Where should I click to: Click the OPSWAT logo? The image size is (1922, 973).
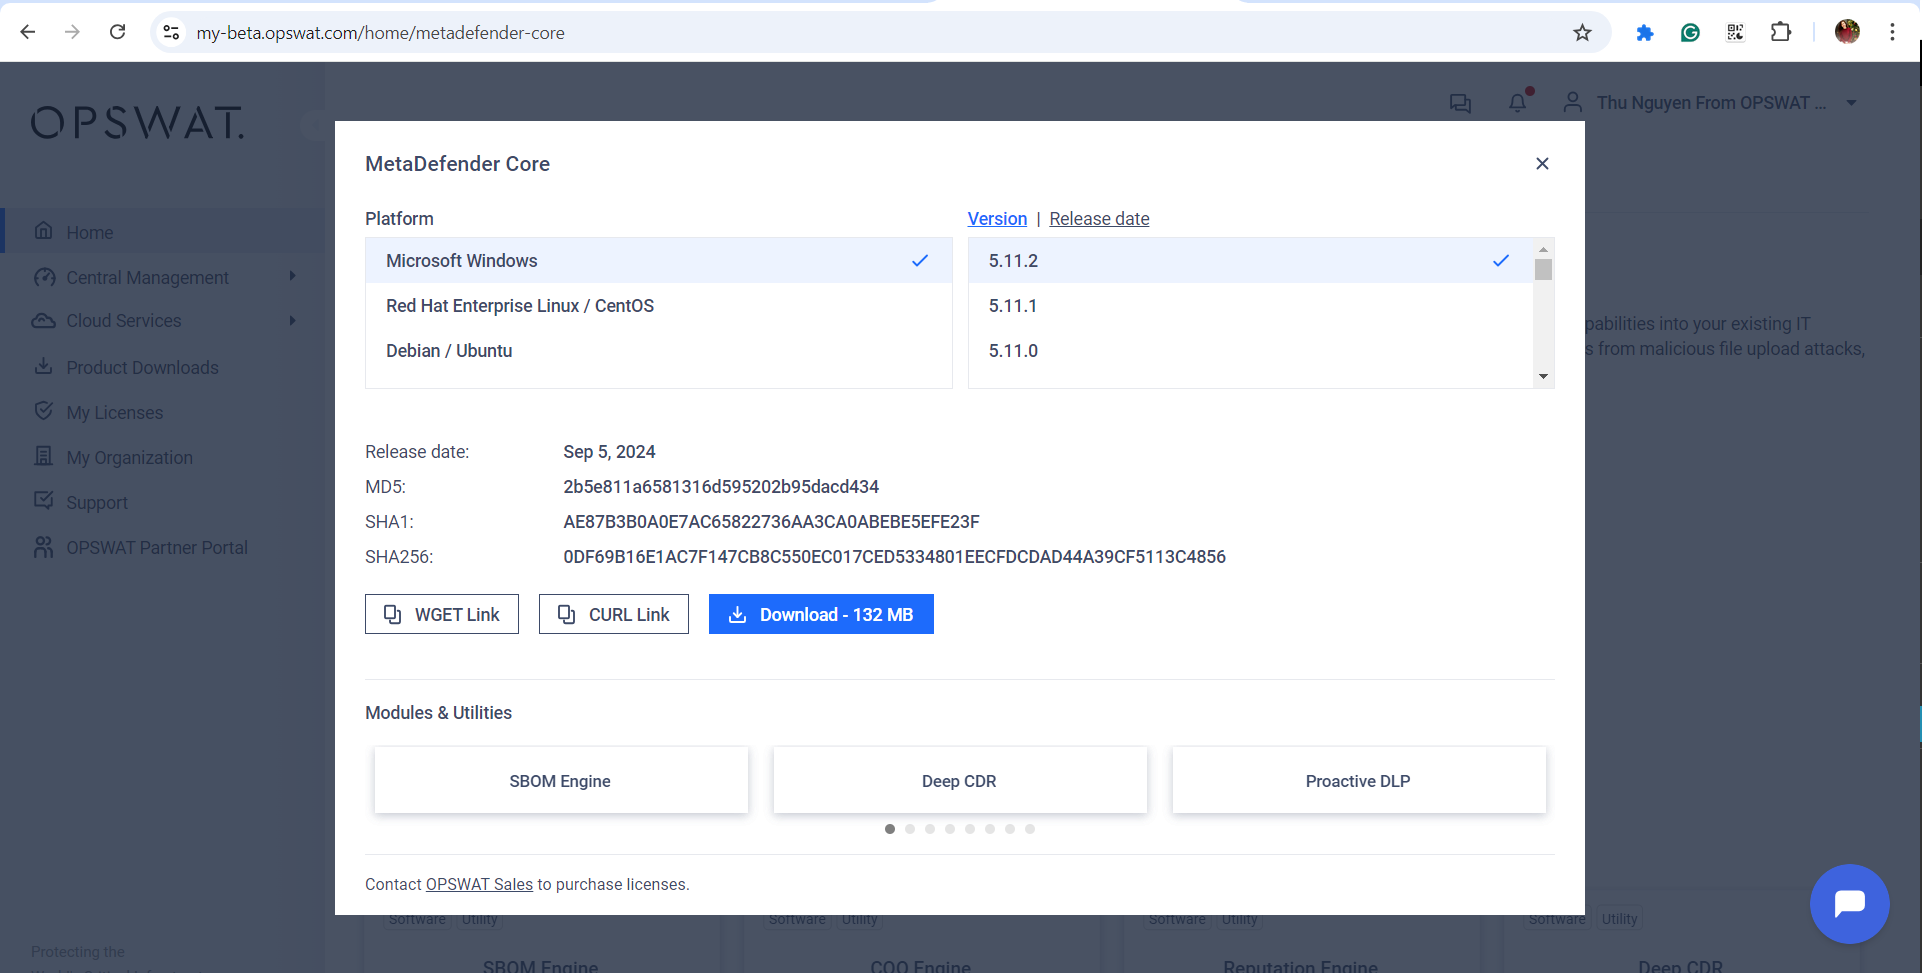pos(138,123)
